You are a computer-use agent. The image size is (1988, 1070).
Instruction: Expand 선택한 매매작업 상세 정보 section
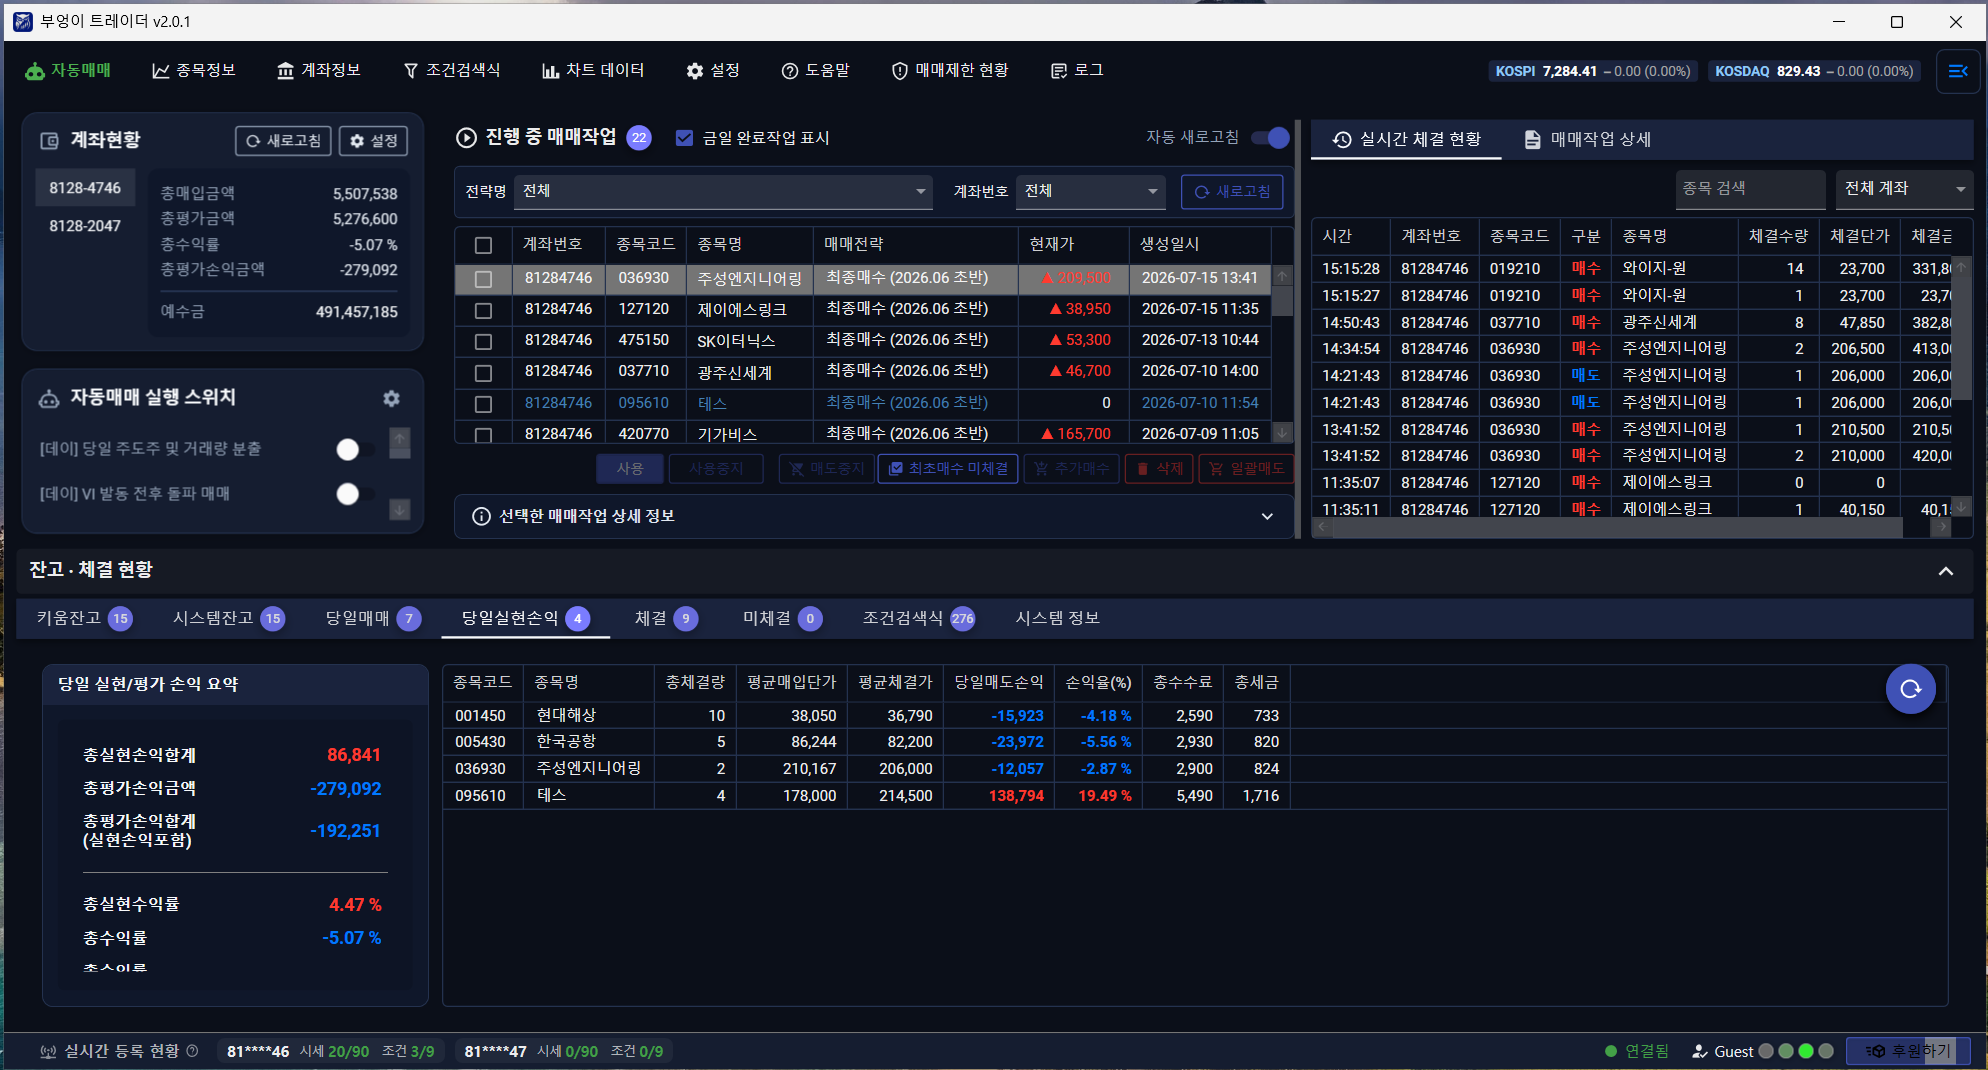874,516
